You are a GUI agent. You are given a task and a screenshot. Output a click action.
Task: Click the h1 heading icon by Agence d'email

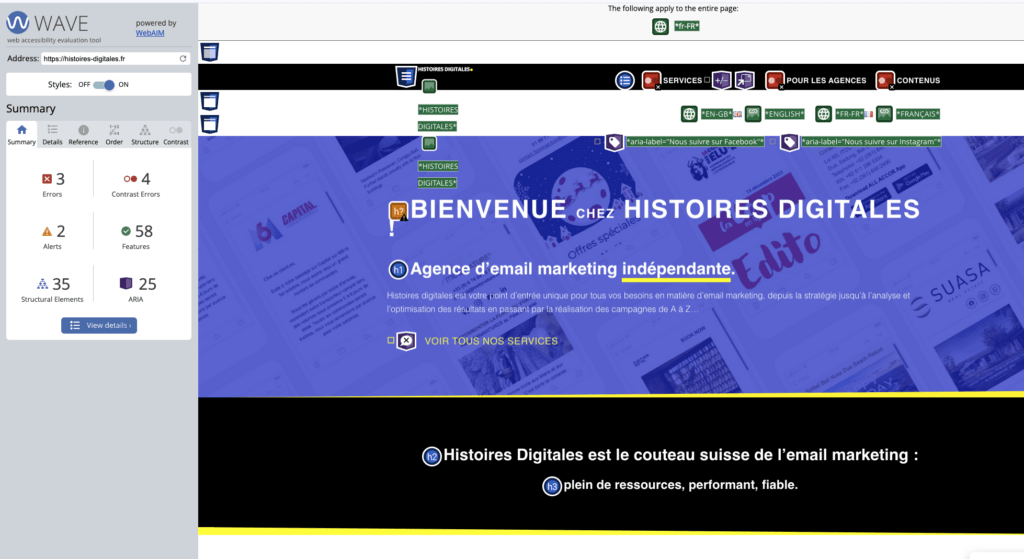click(x=398, y=269)
